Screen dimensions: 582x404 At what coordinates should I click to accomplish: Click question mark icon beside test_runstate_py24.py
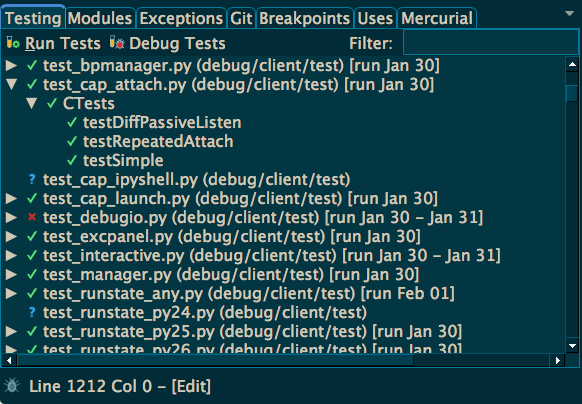(x=32, y=312)
